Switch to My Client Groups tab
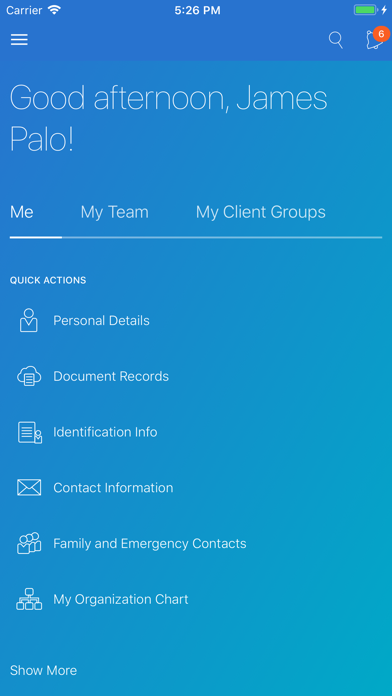This screenshot has height=696, width=392. (261, 212)
